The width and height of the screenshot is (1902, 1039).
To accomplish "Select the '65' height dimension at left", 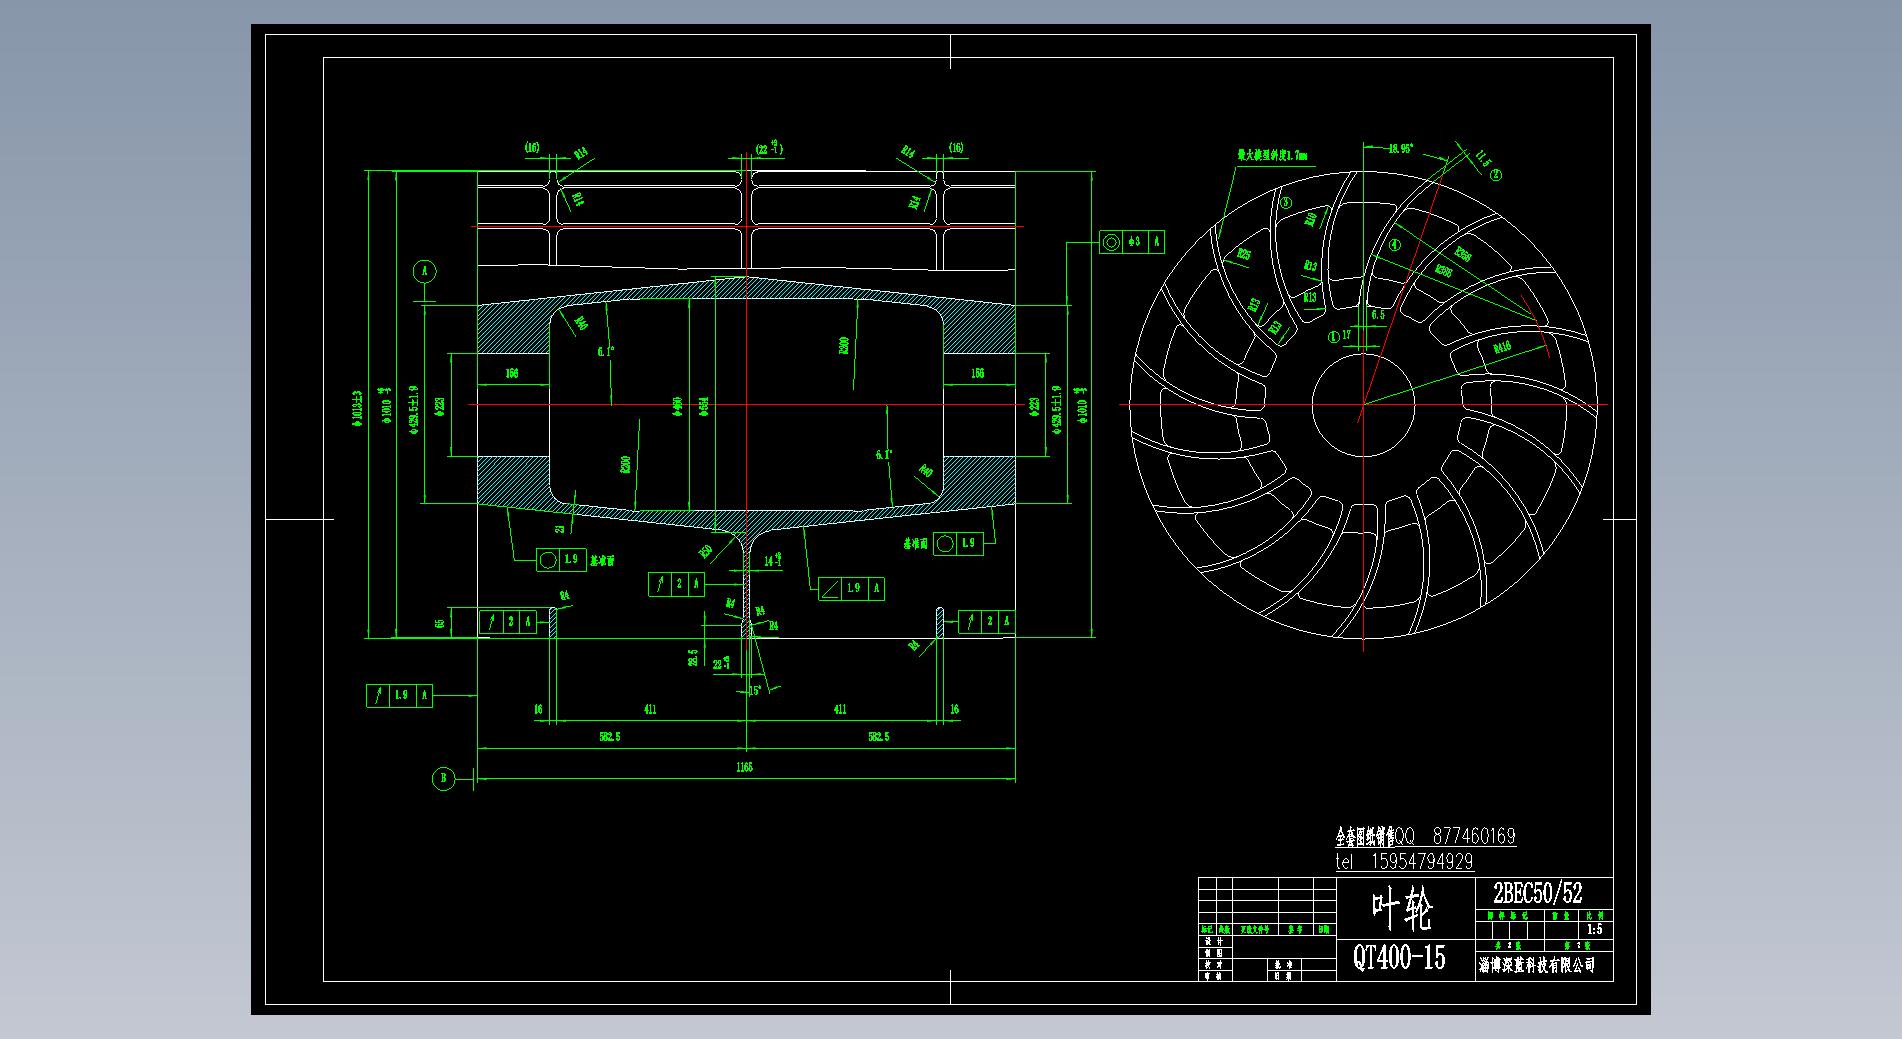I will point(440,622).
